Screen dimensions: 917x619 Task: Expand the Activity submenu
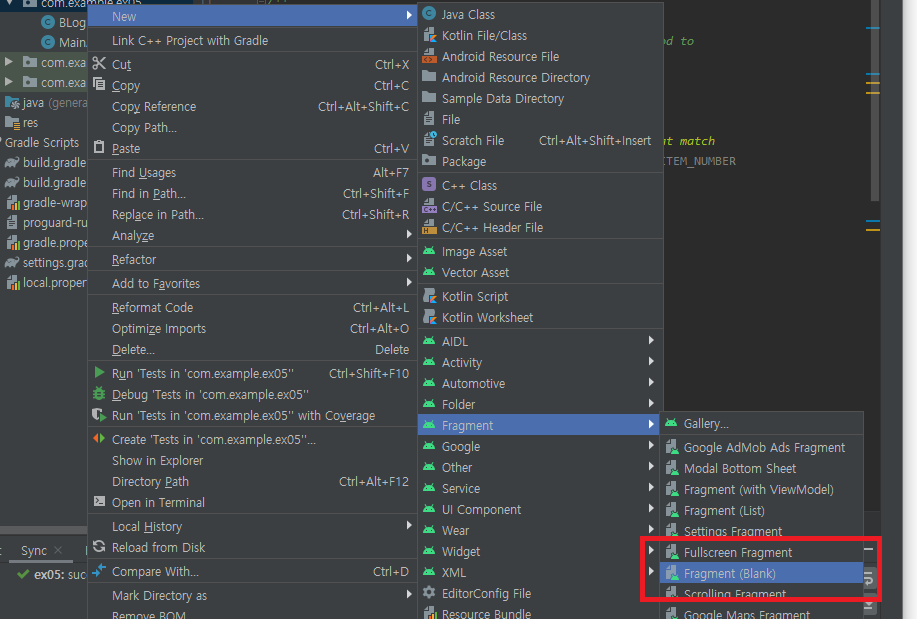[x=541, y=362]
